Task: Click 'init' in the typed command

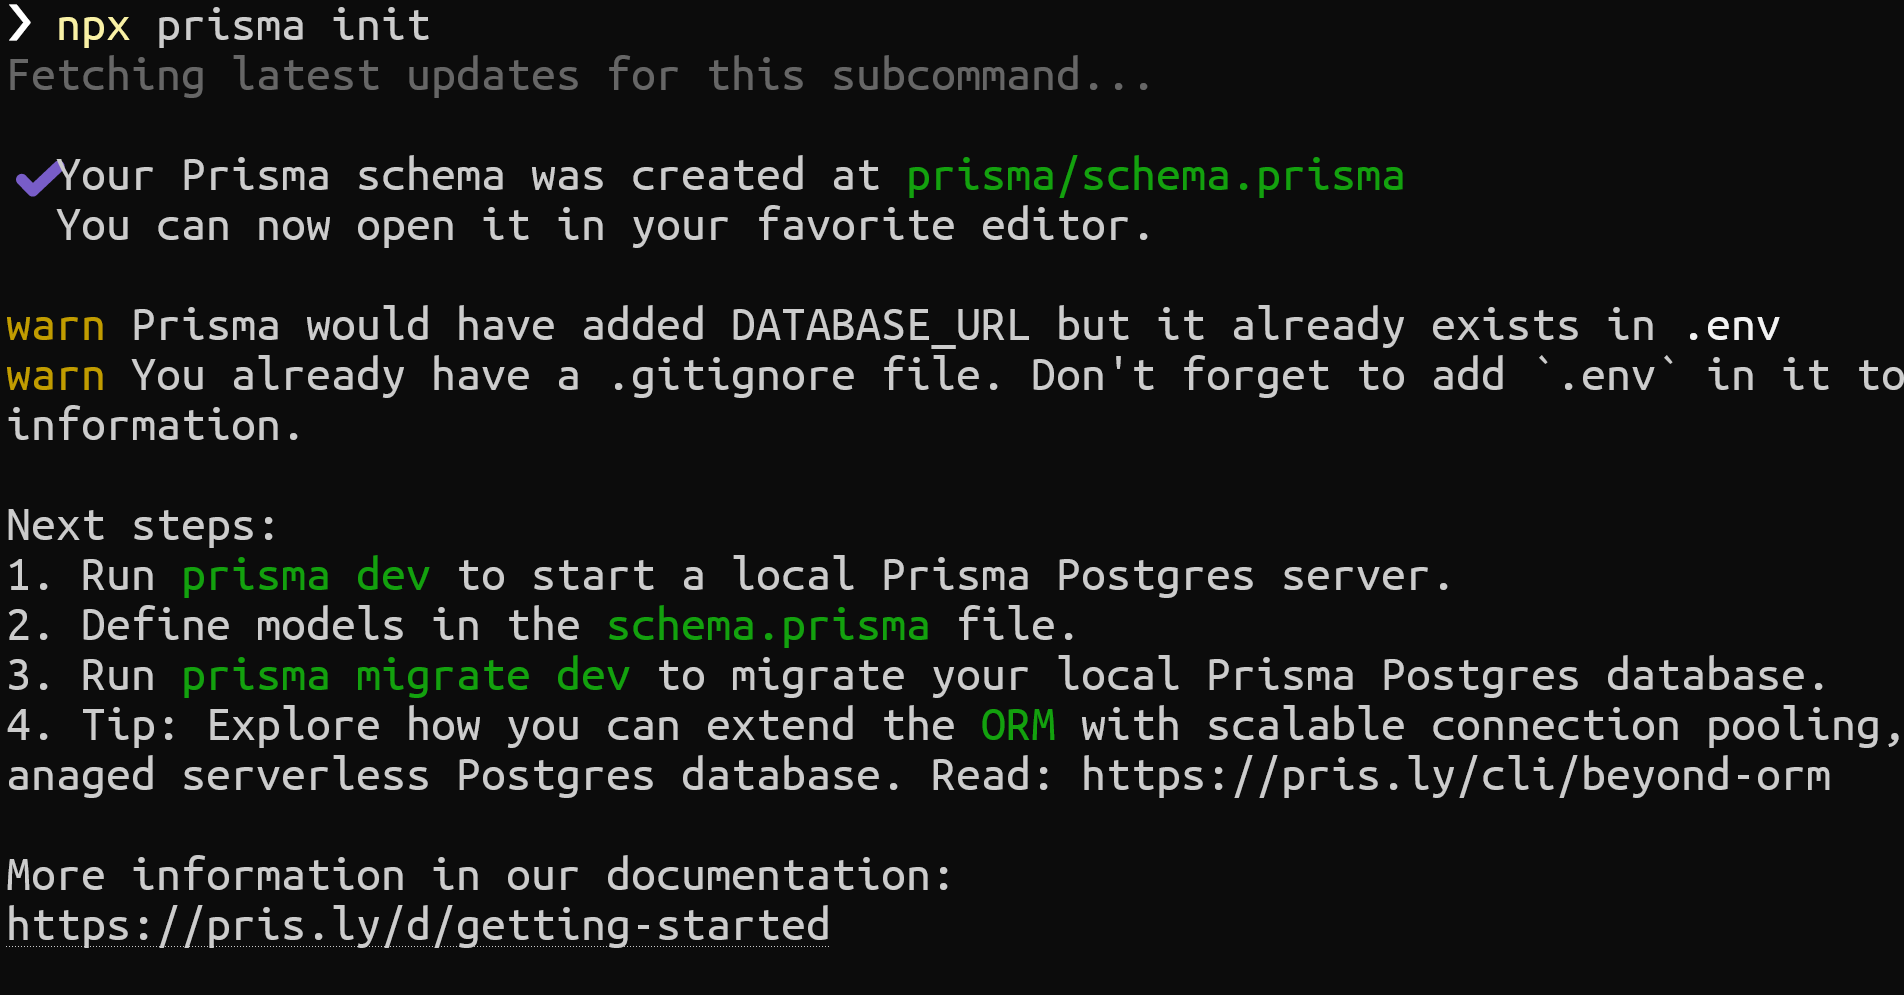Action: (x=380, y=26)
